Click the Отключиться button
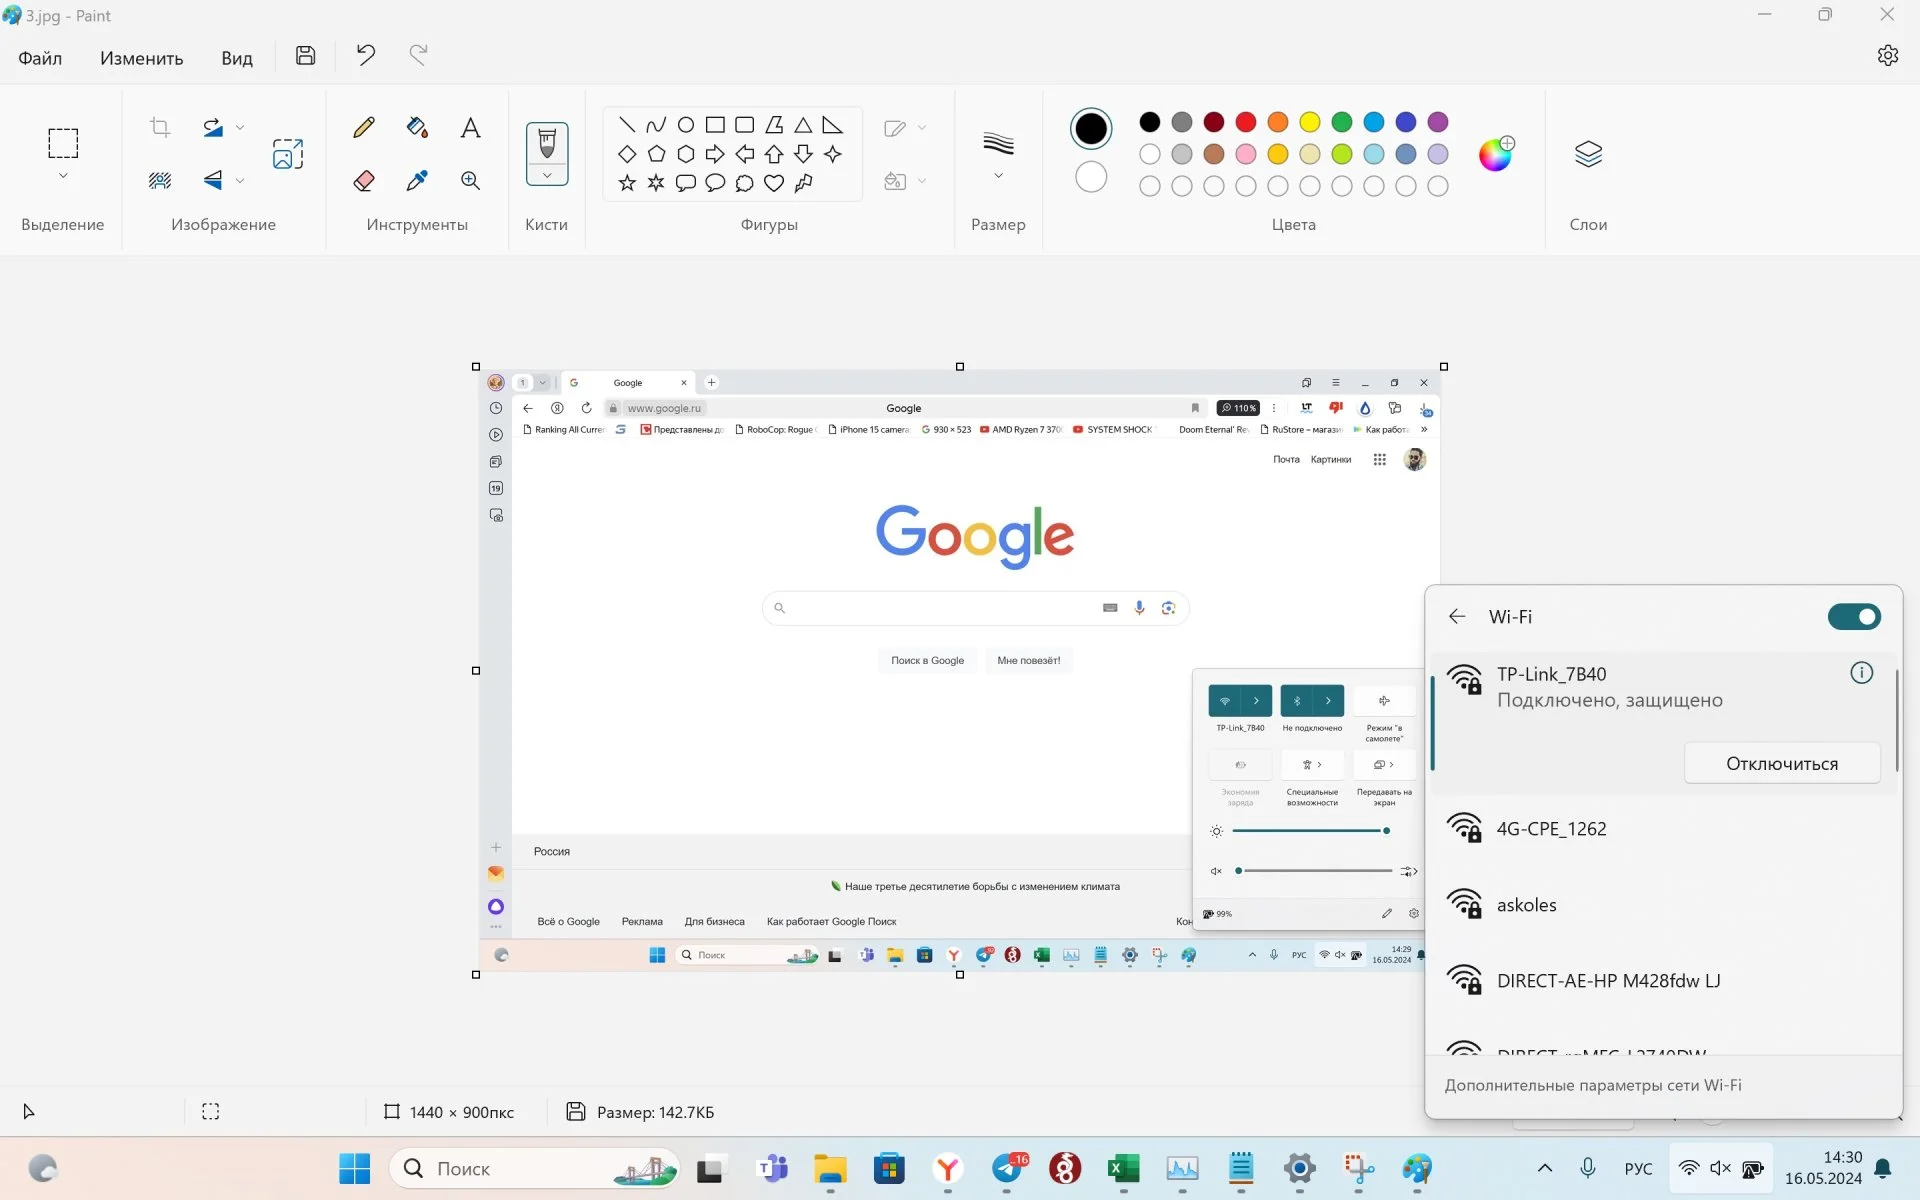The width and height of the screenshot is (1920, 1200). (1782, 763)
